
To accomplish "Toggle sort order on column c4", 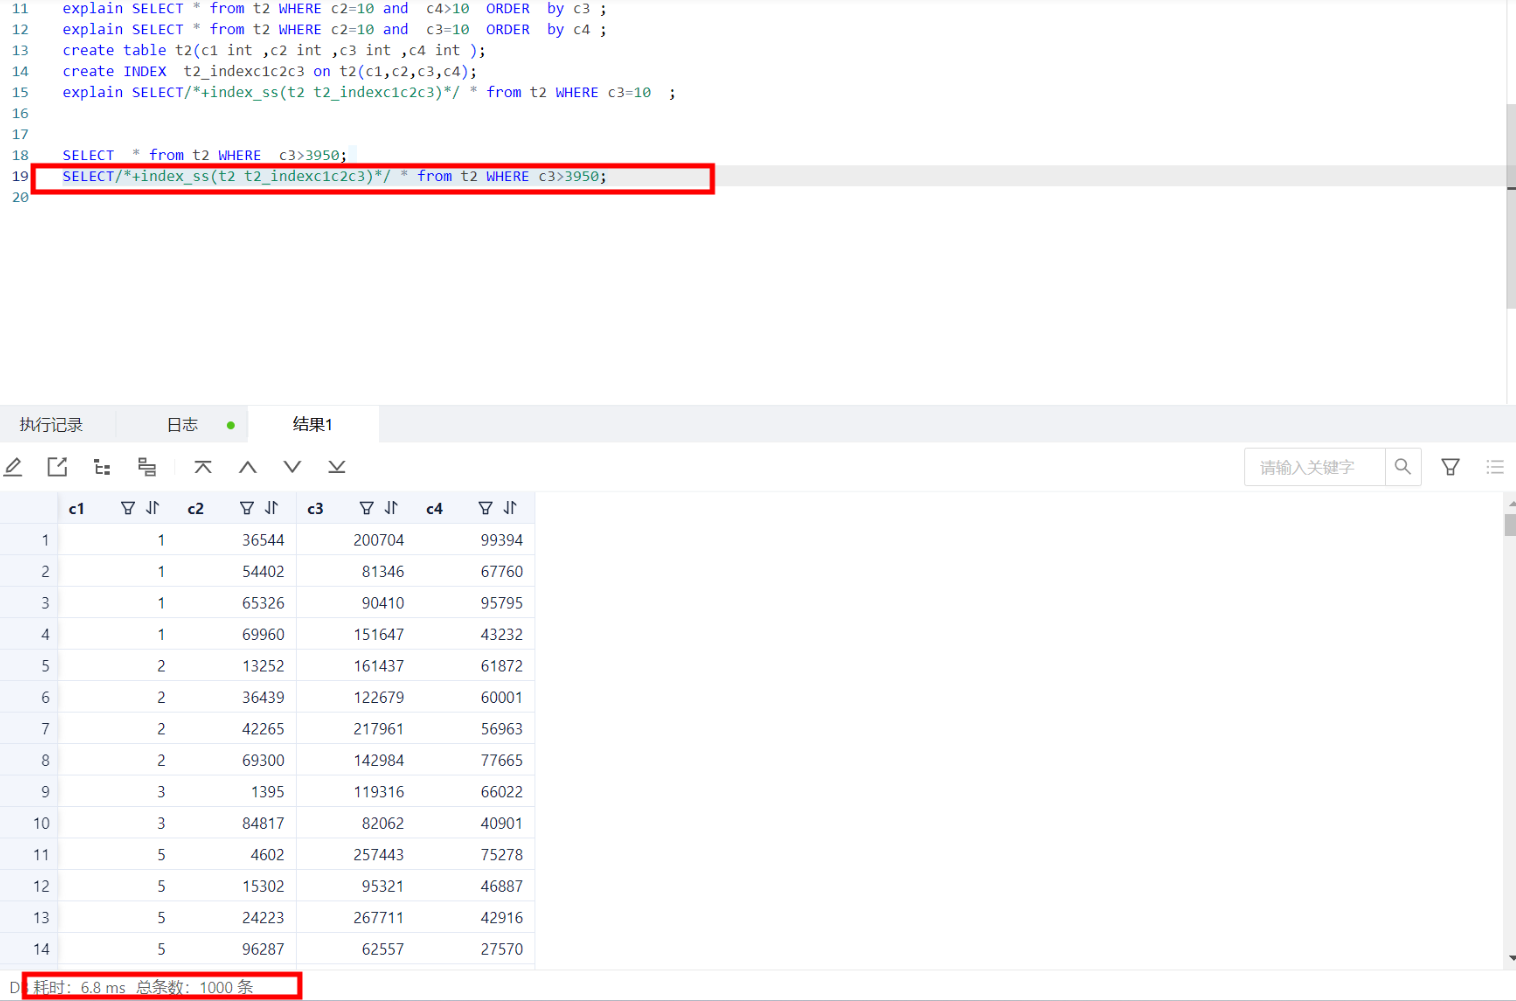I will click(x=511, y=508).
